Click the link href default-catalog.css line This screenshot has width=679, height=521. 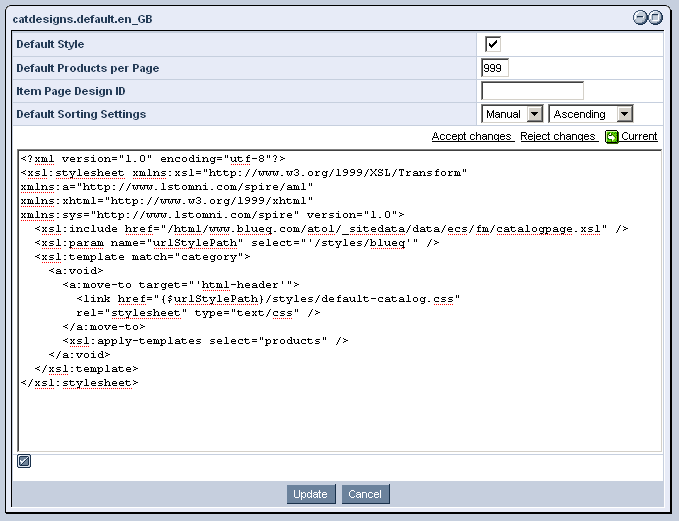pyautogui.click(x=268, y=299)
